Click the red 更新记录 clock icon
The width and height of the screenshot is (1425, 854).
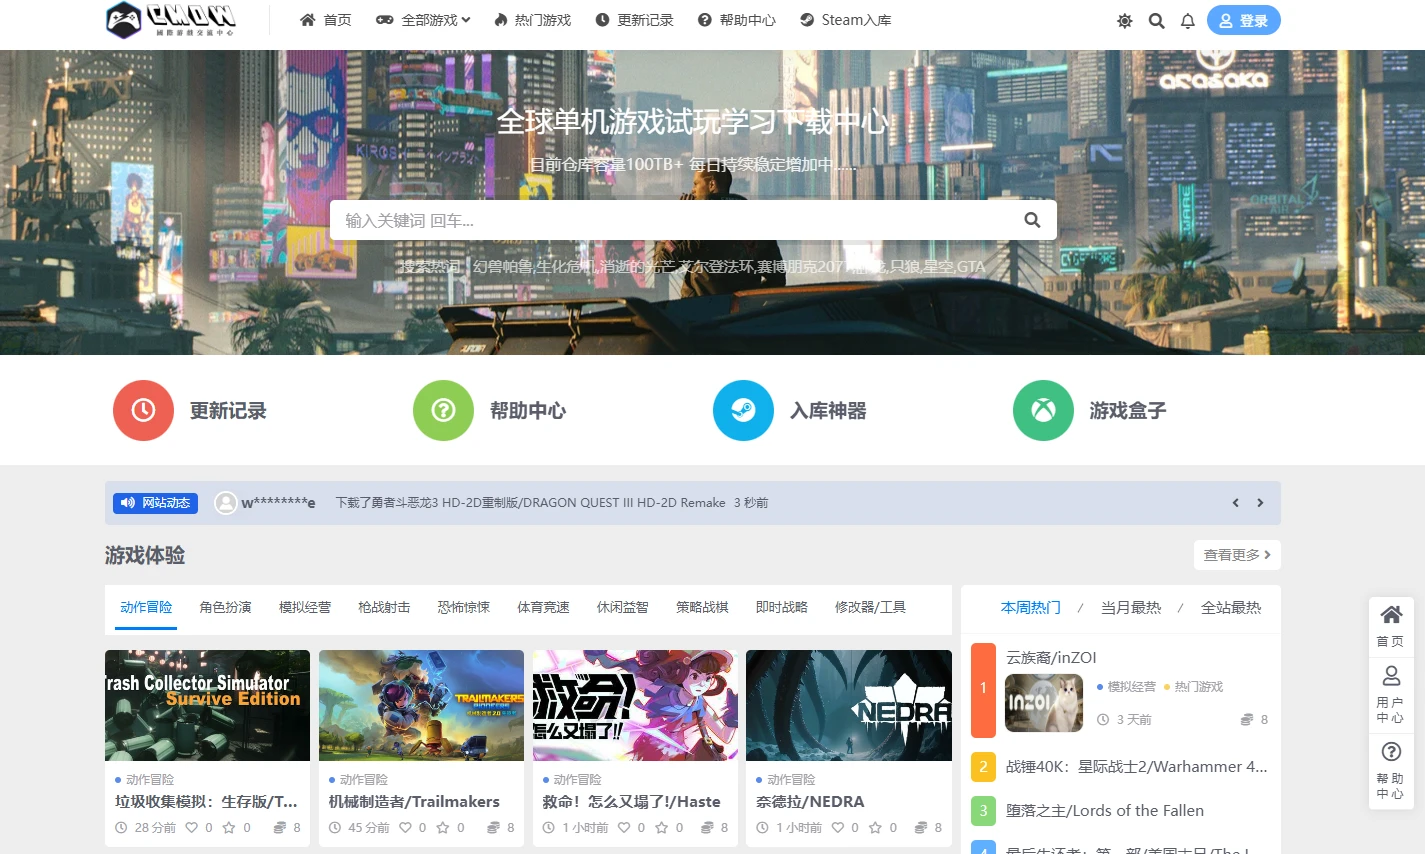click(143, 410)
